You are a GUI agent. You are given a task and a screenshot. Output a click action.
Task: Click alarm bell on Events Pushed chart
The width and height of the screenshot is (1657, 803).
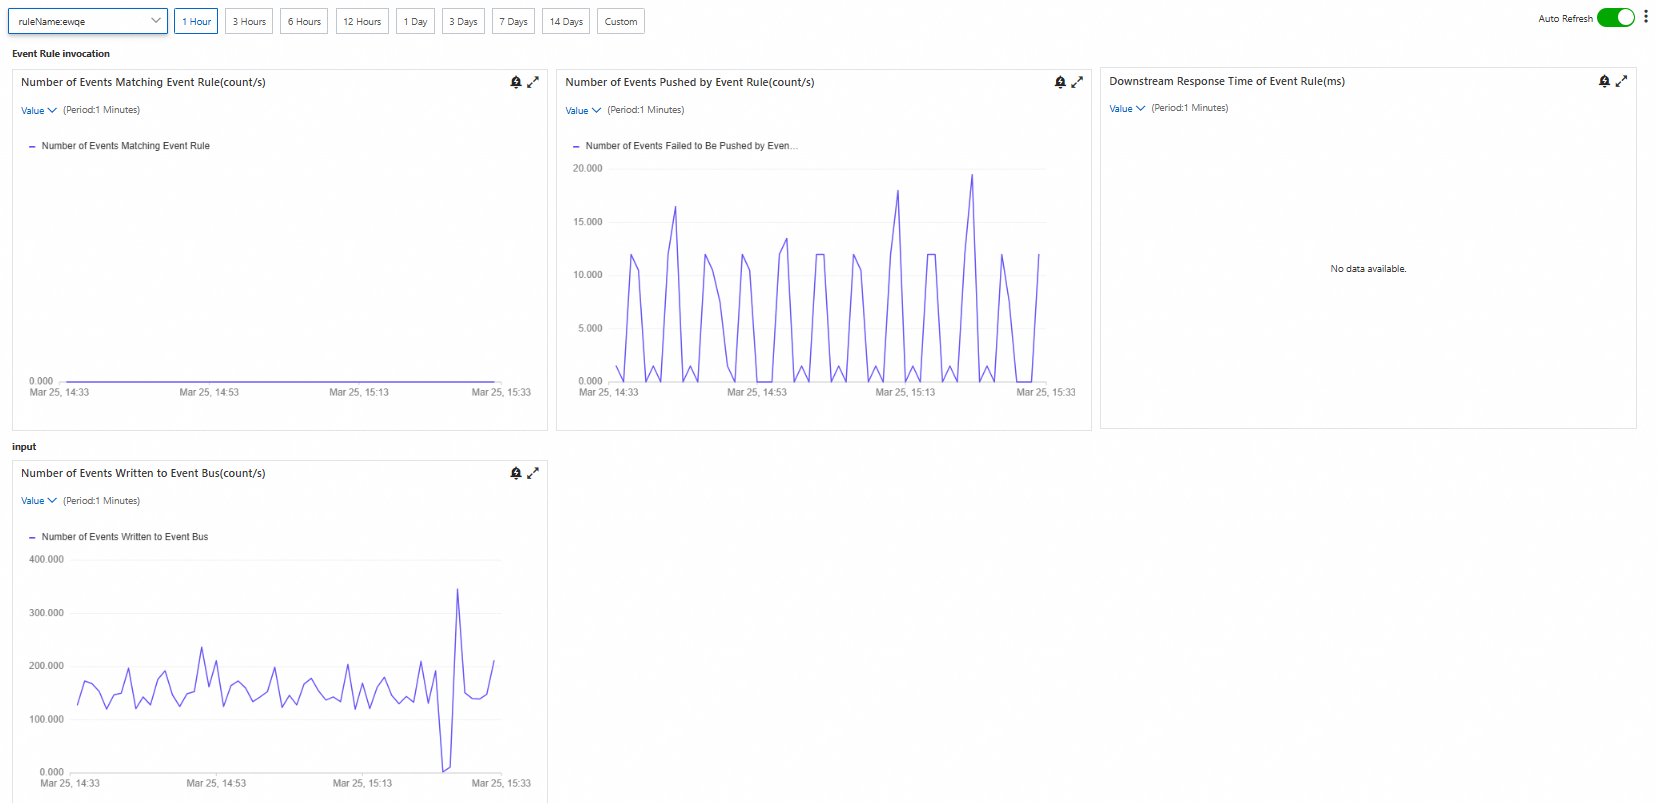pyautogui.click(x=1060, y=82)
